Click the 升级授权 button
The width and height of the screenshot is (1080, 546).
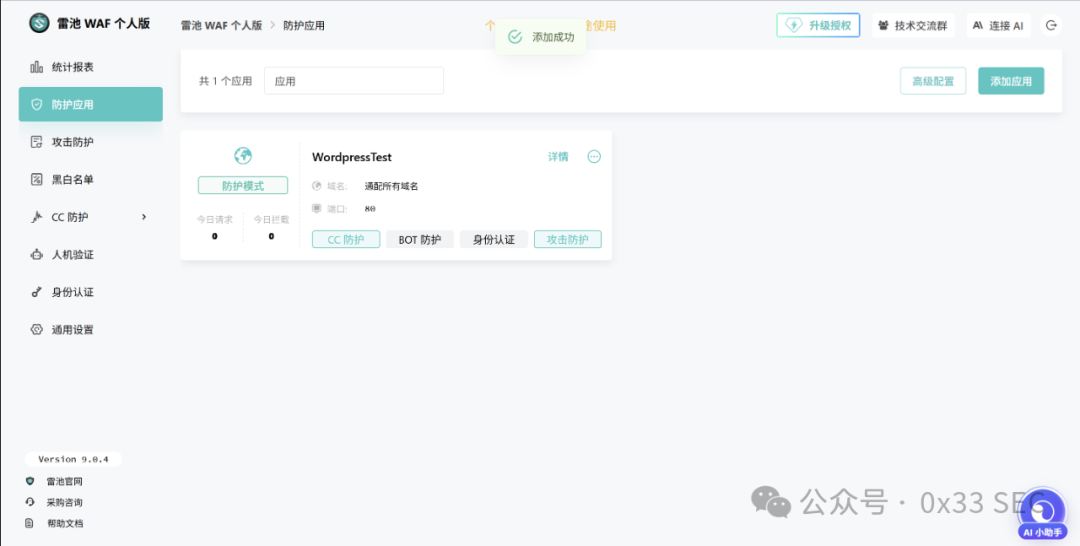coord(818,25)
